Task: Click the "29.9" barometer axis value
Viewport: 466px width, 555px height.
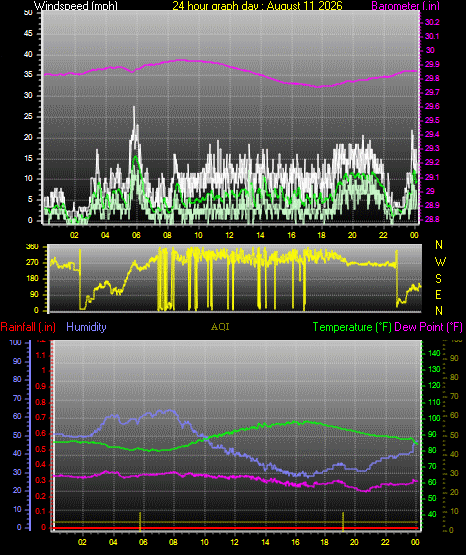Action: coord(432,64)
